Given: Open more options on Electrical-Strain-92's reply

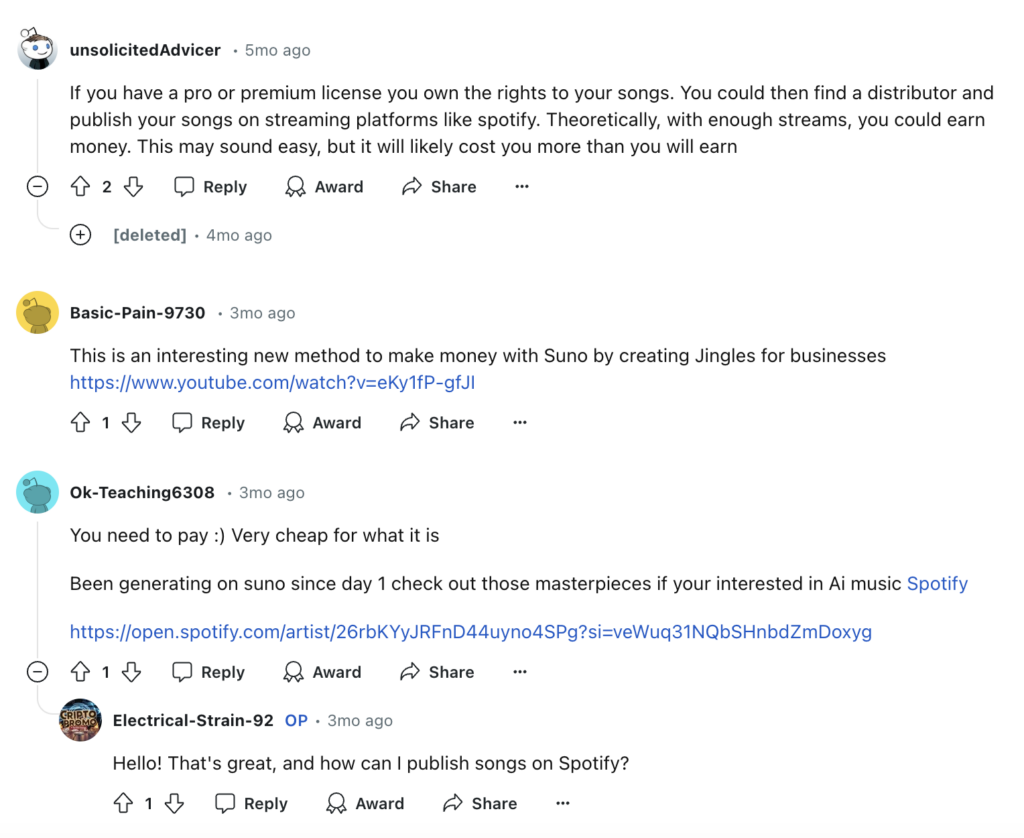Looking at the screenshot, I should click(563, 803).
